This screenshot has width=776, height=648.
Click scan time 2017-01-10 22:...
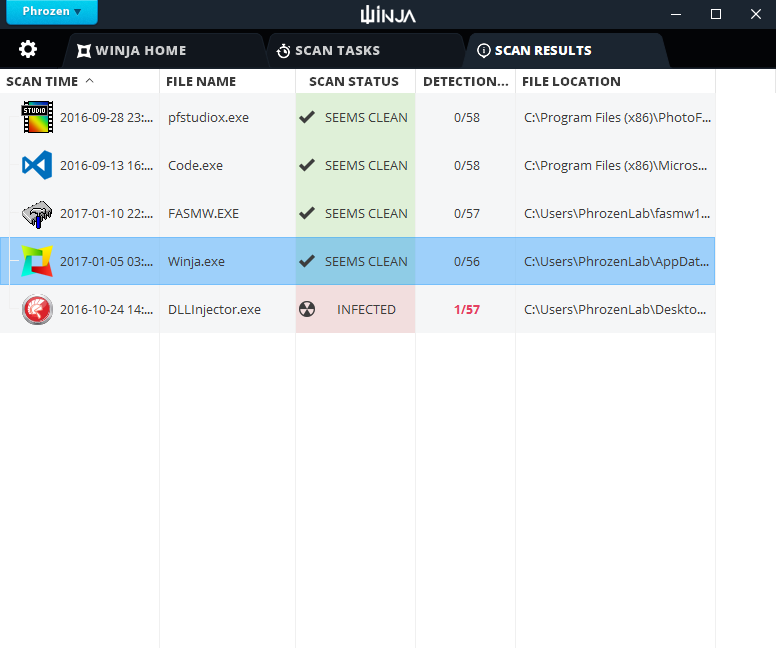(x=106, y=213)
